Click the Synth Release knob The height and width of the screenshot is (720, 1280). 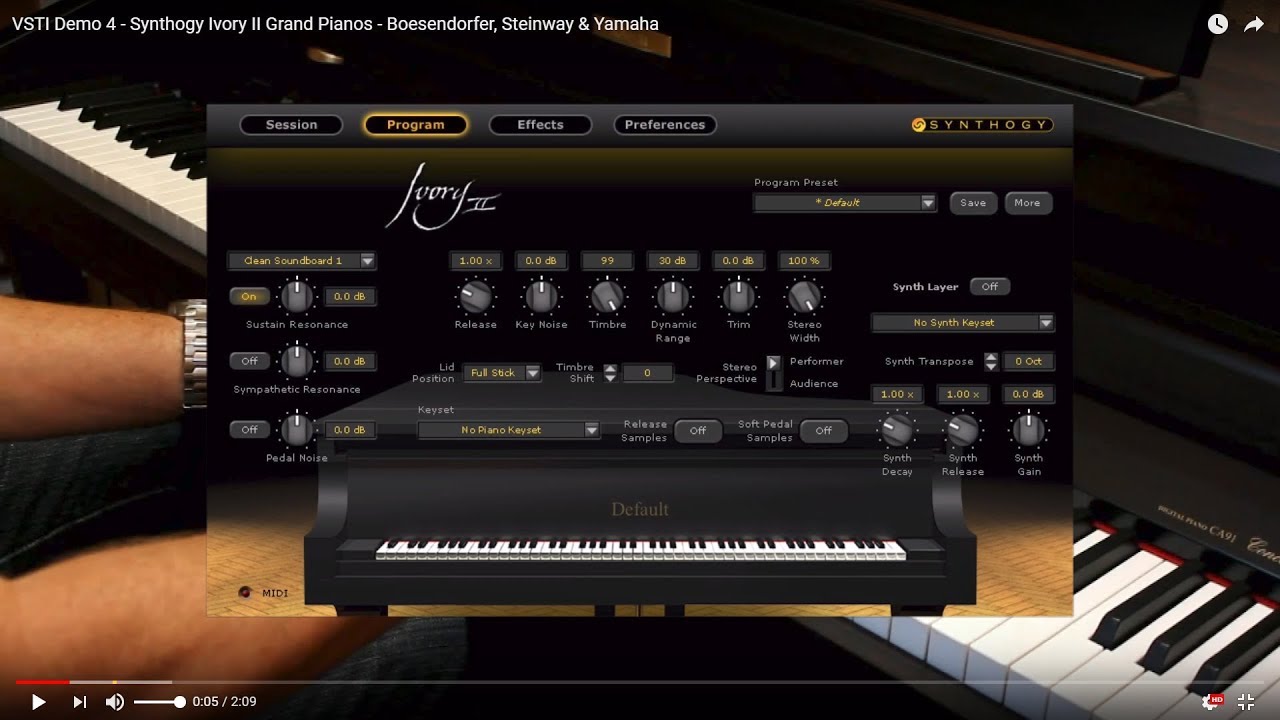tap(963, 430)
